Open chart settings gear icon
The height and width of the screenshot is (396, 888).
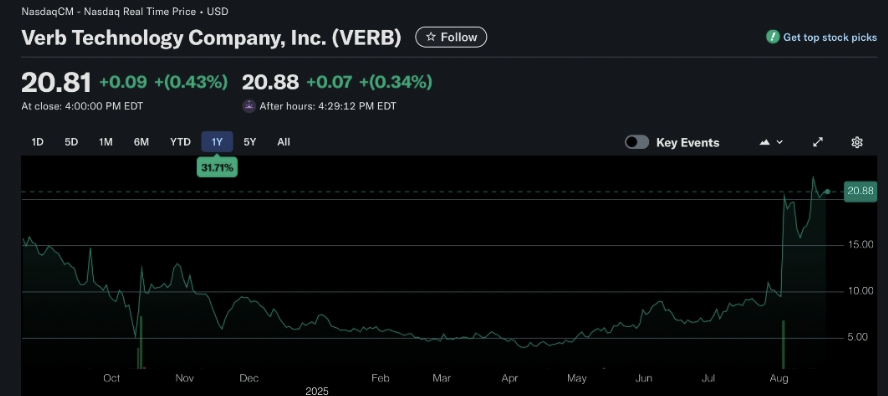[856, 142]
